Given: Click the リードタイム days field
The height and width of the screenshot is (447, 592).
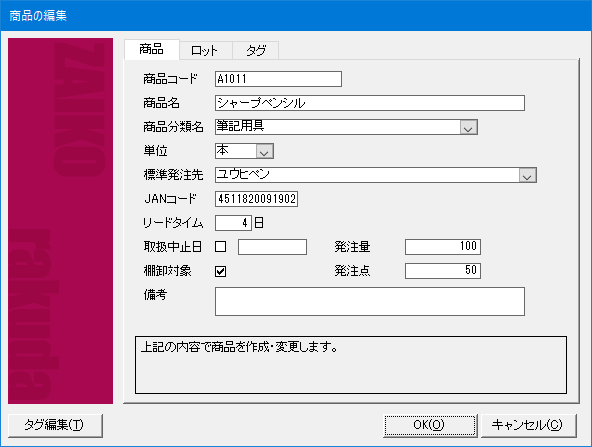Looking at the screenshot, I should click(233, 223).
